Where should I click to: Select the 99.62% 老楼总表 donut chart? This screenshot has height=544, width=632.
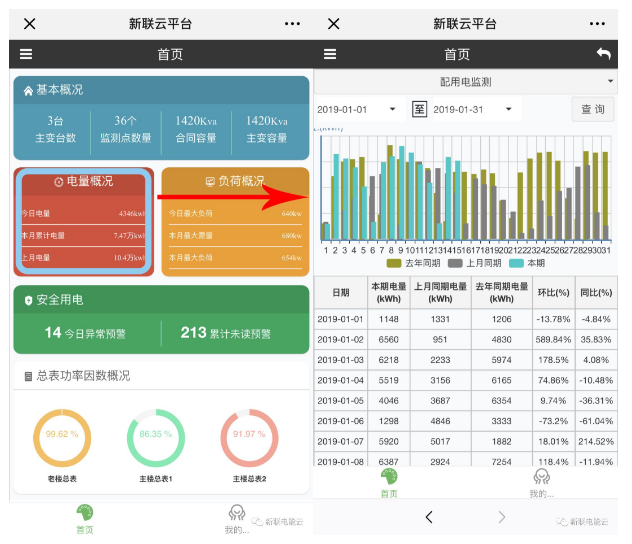[x=62, y=437]
